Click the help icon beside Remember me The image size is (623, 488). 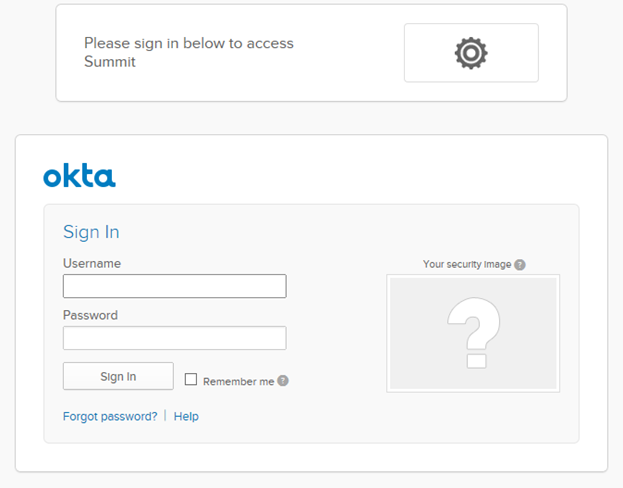[x=283, y=381]
